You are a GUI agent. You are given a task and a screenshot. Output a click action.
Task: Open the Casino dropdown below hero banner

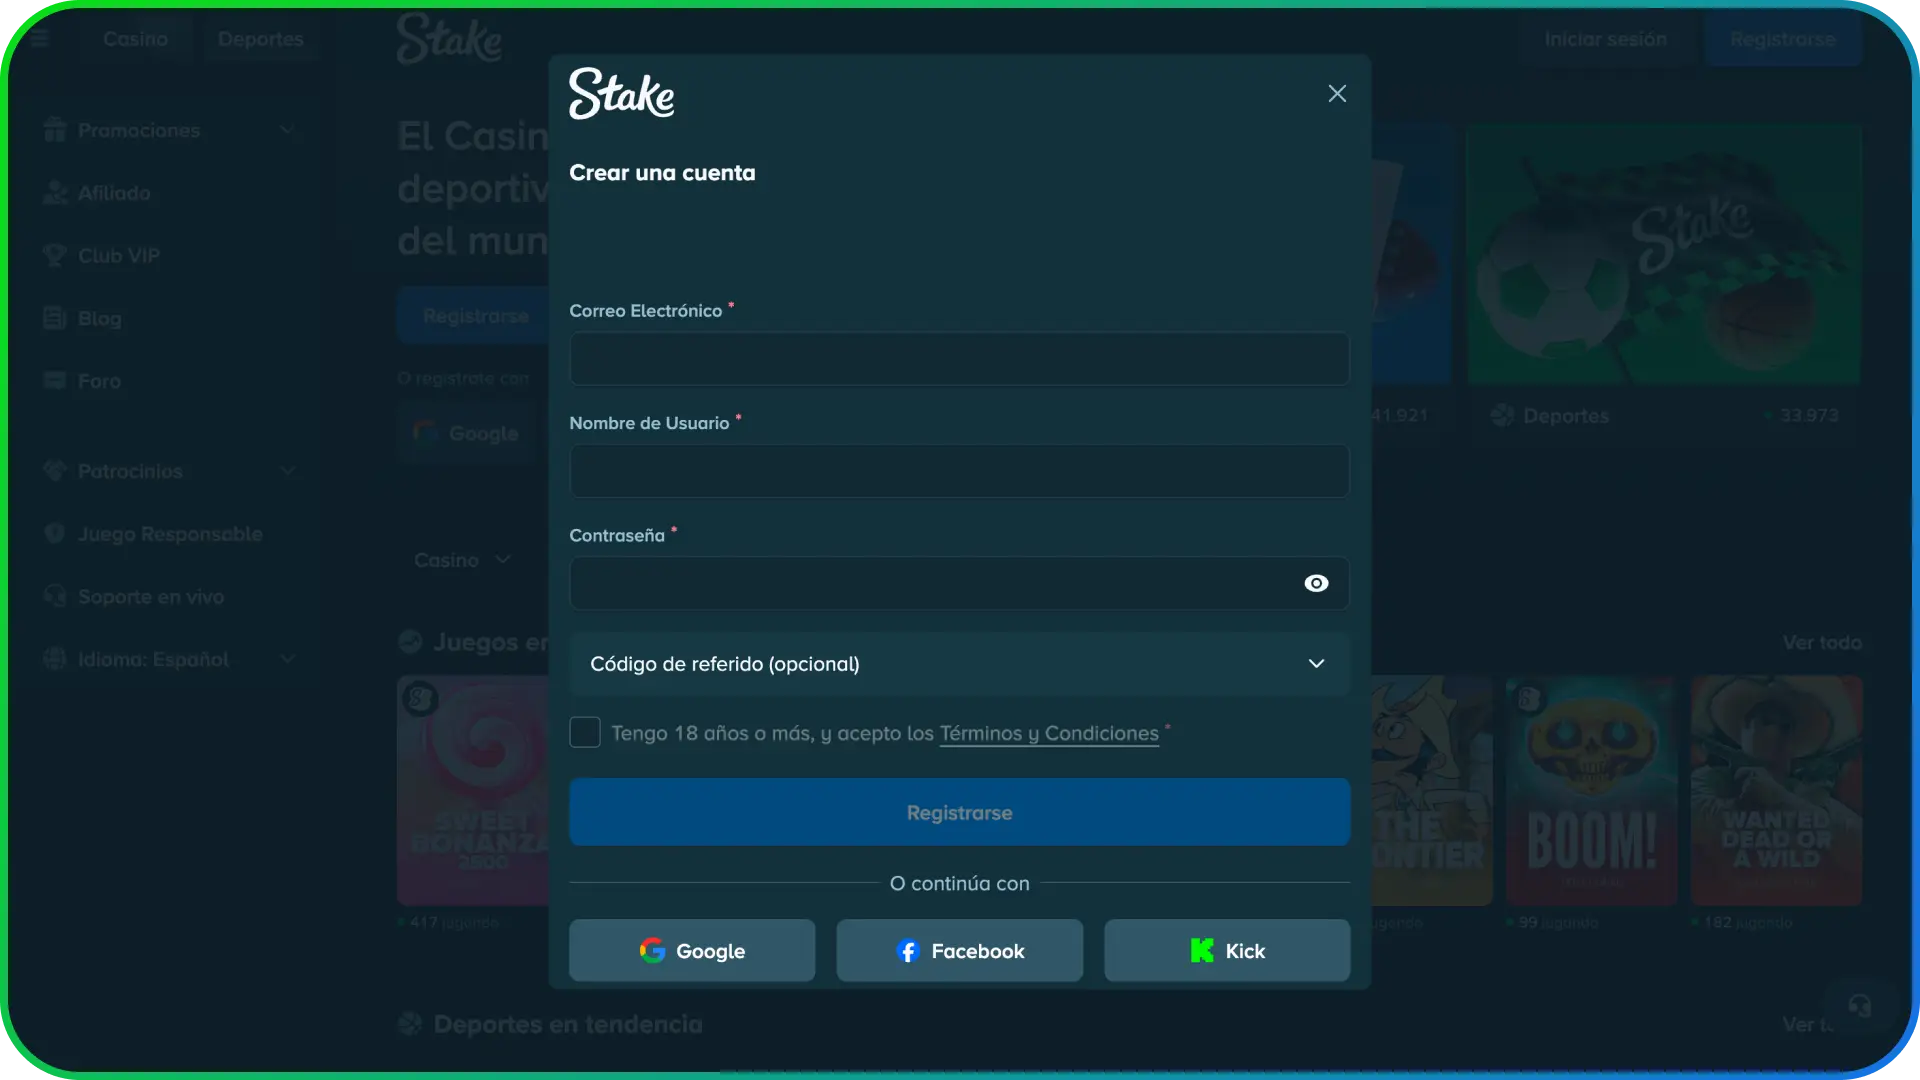coord(463,560)
